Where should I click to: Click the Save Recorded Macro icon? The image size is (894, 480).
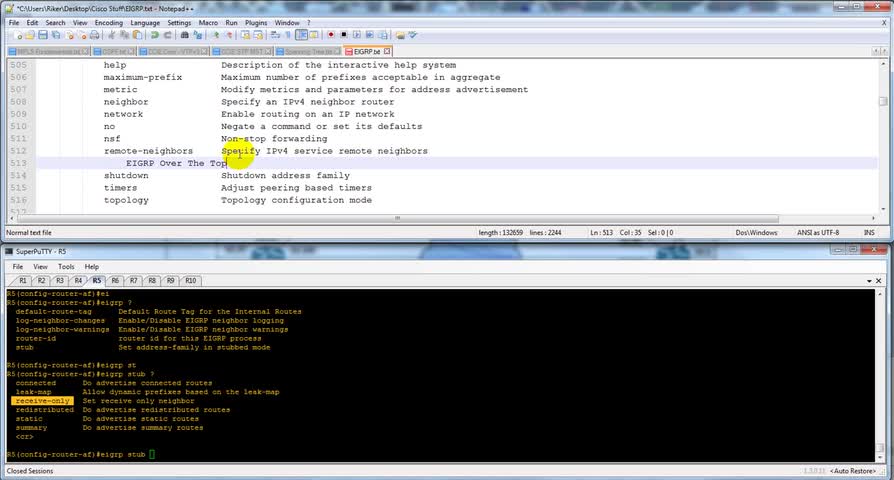click(x=383, y=35)
